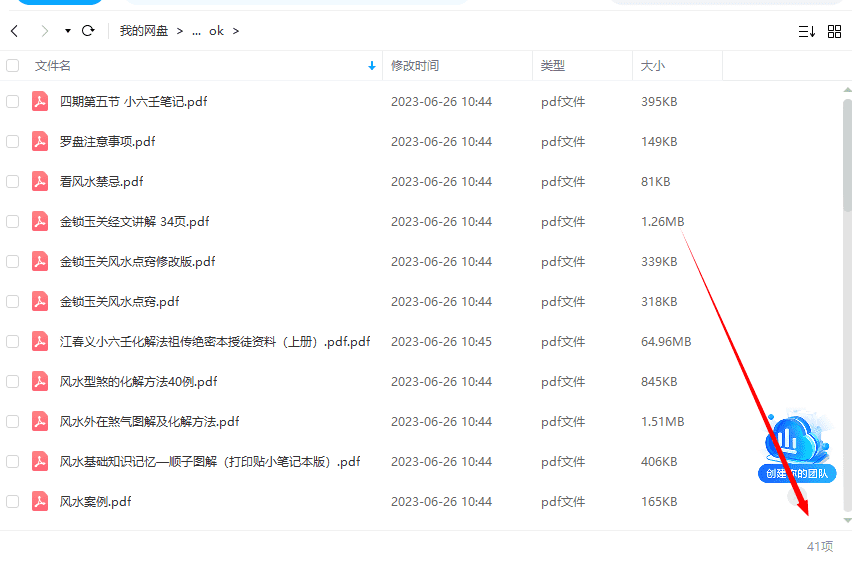Screen dimensions: 852x561
Task: Open the create team cloud widget
Action: (797, 448)
